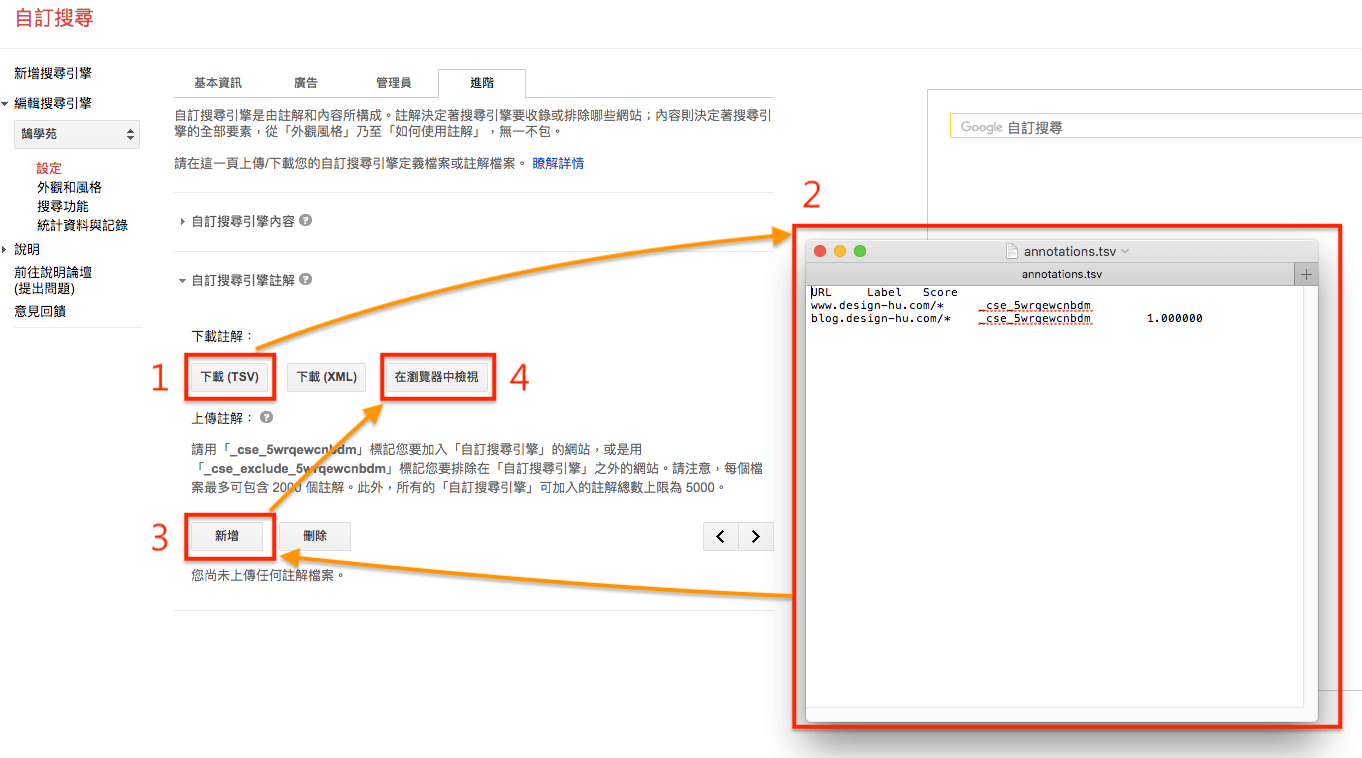
Task: Click the Google 自訂搜尋 input field
Action: (1150, 127)
